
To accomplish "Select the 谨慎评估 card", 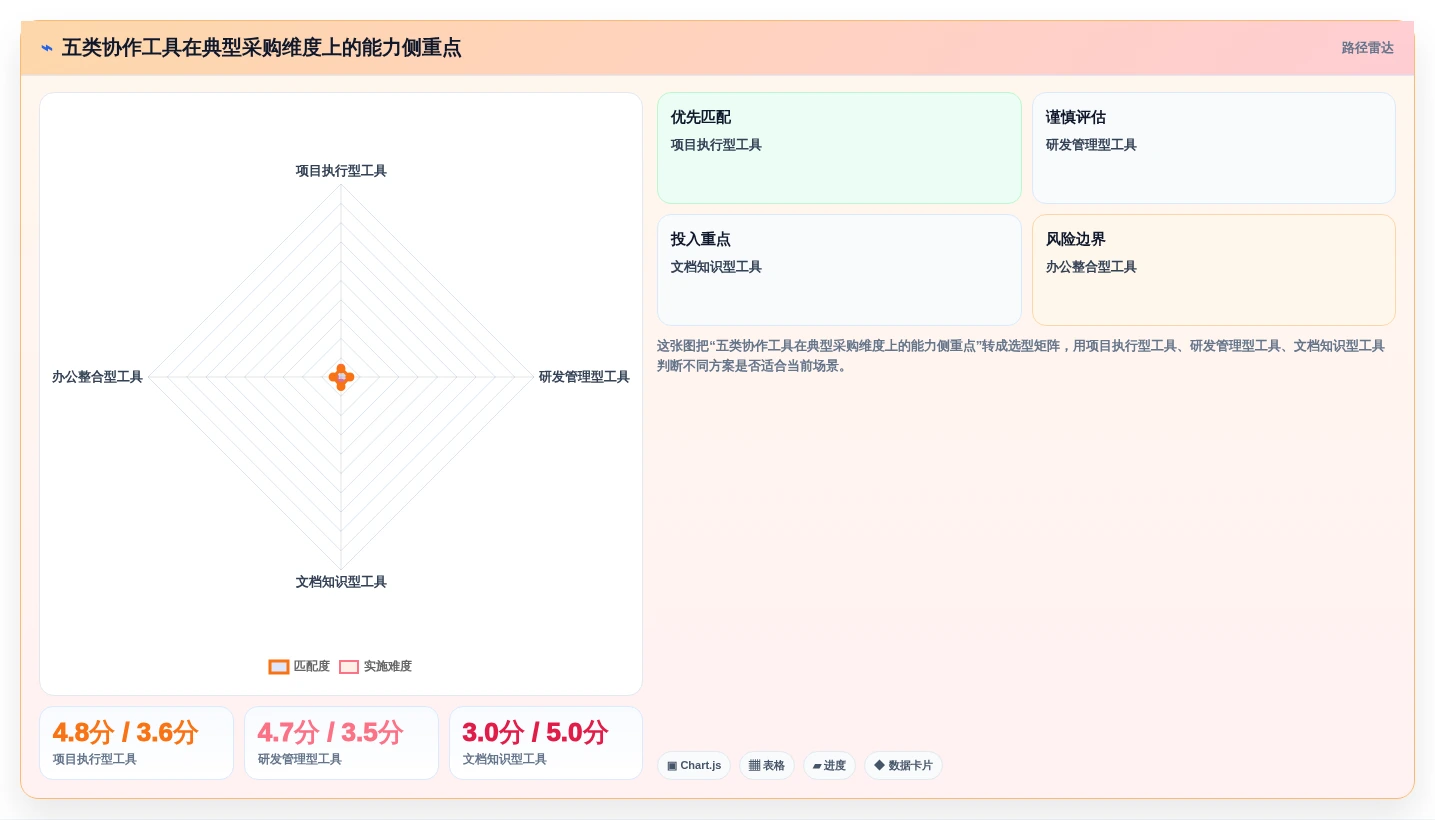I will 1213,148.
